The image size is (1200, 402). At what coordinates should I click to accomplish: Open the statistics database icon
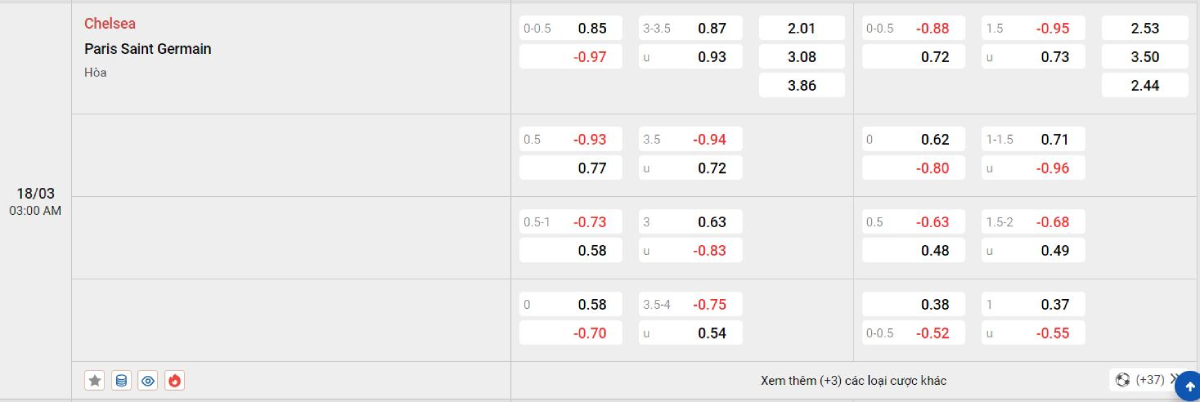pyautogui.click(x=121, y=380)
